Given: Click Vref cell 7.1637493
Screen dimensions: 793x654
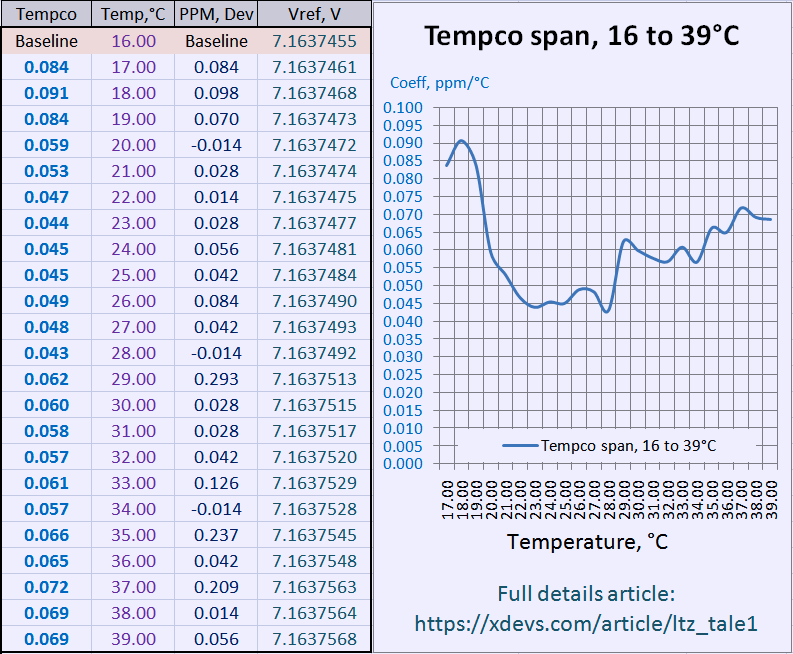Looking at the screenshot, I should point(314,327).
